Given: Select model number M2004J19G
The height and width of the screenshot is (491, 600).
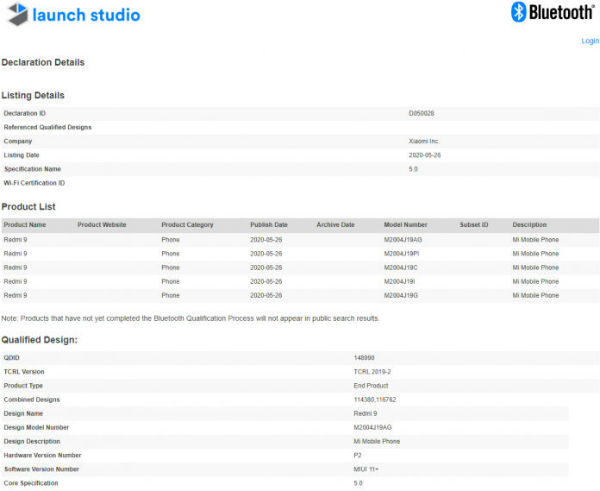Looking at the screenshot, I should click(401, 295).
